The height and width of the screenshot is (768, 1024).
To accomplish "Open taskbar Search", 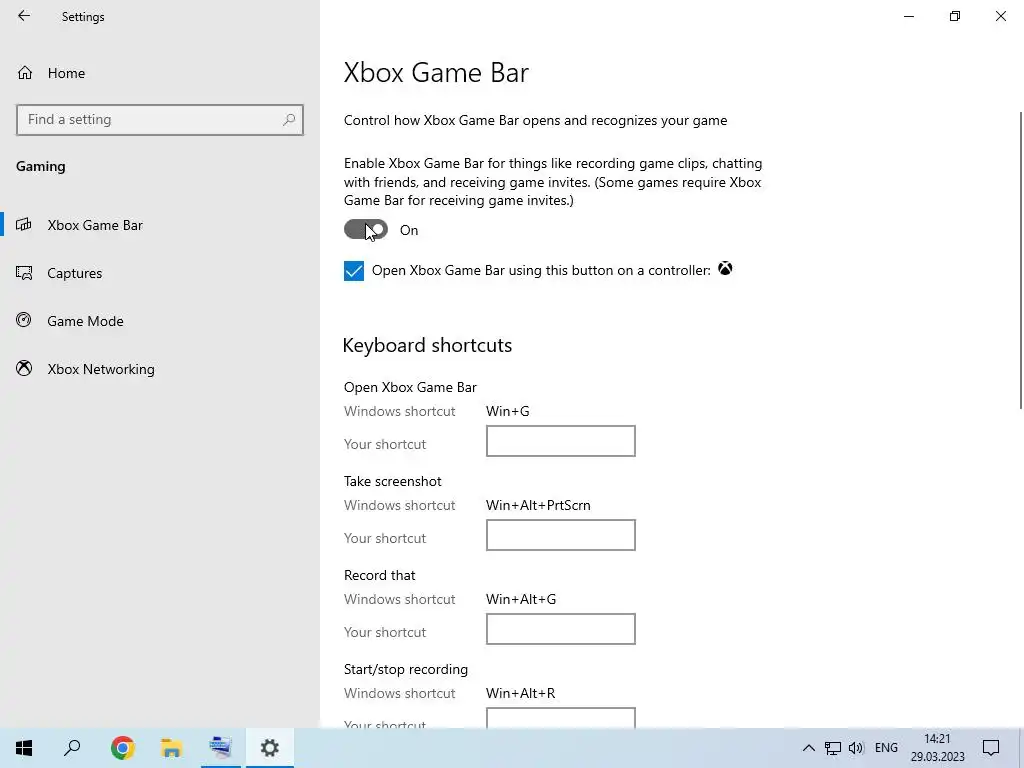I will (x=72, y=748).
